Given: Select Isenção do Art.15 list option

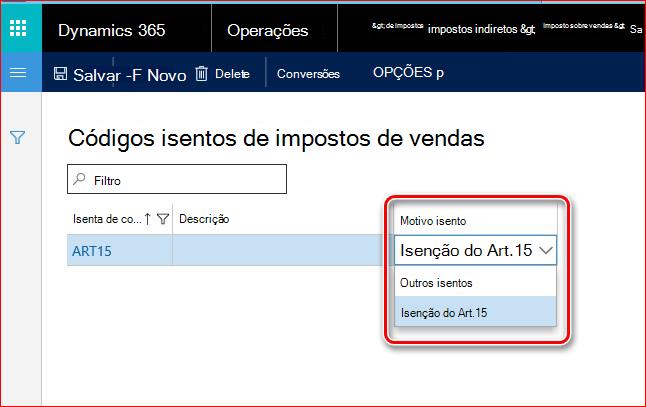Looking at the screenshot, I should 475,312.
